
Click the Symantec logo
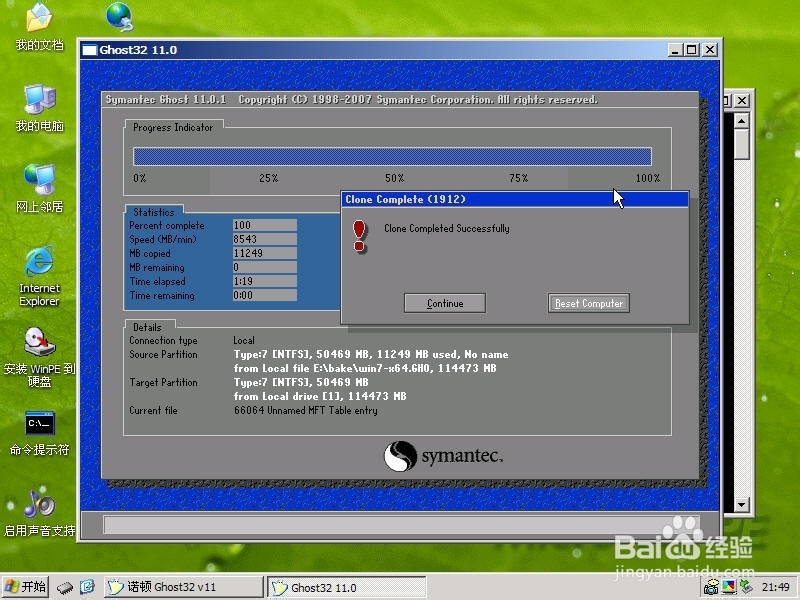click(443, 456)
